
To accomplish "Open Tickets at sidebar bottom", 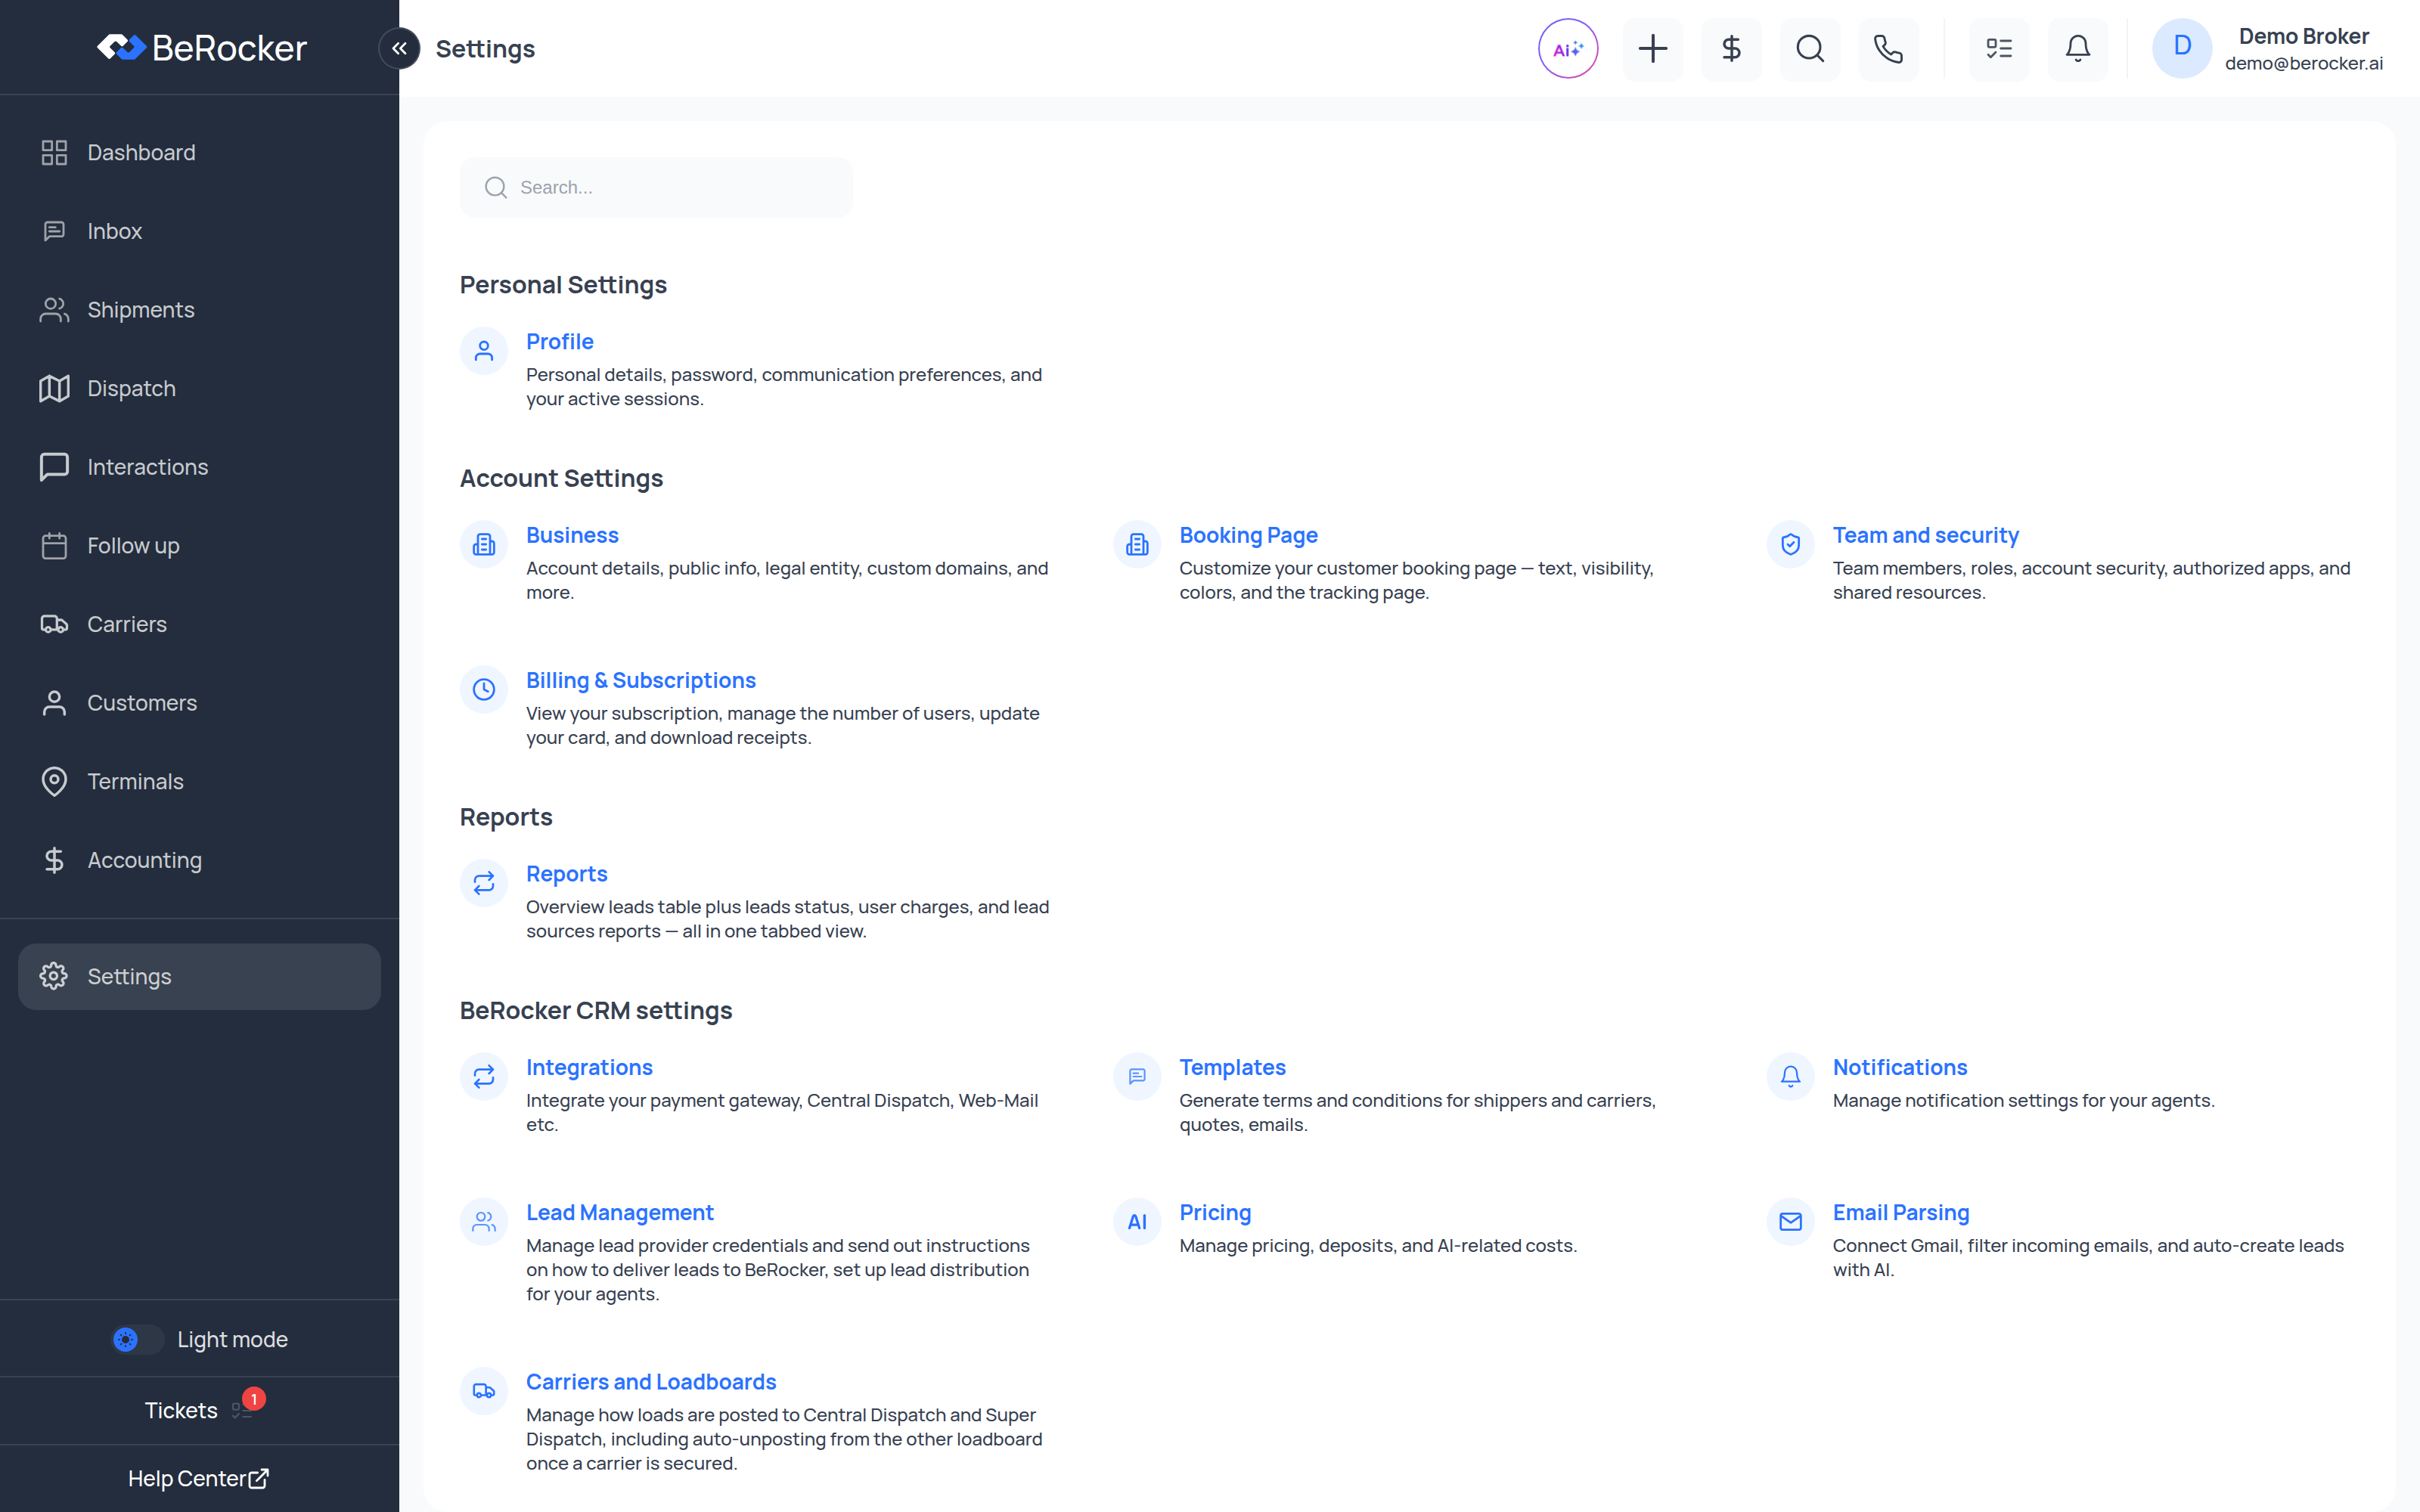I will click(x=200, y=1410).
